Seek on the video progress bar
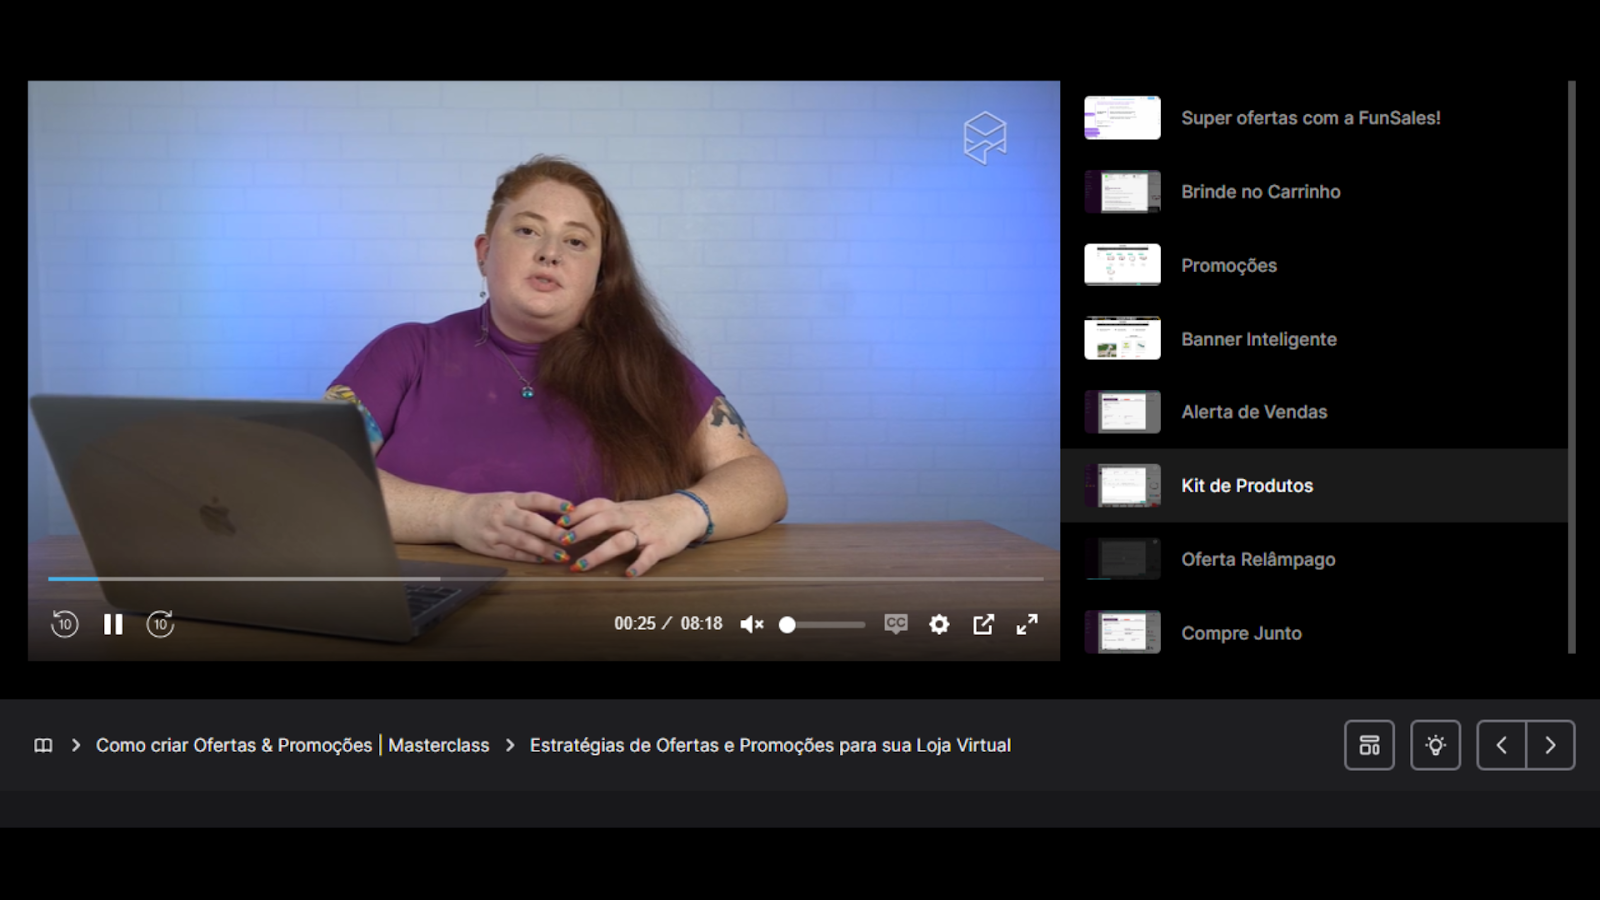 [x=546, y=578]
